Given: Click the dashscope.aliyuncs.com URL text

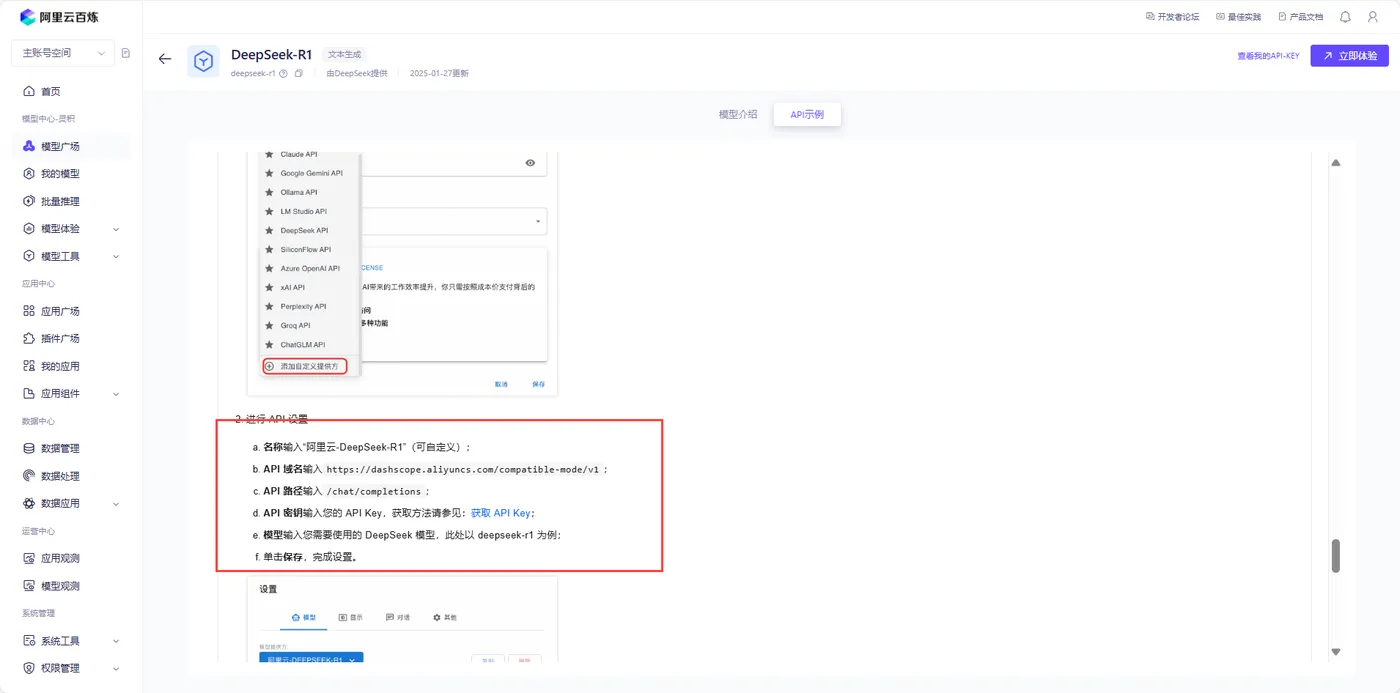Looking at the screenshot, I should (463, 469).
